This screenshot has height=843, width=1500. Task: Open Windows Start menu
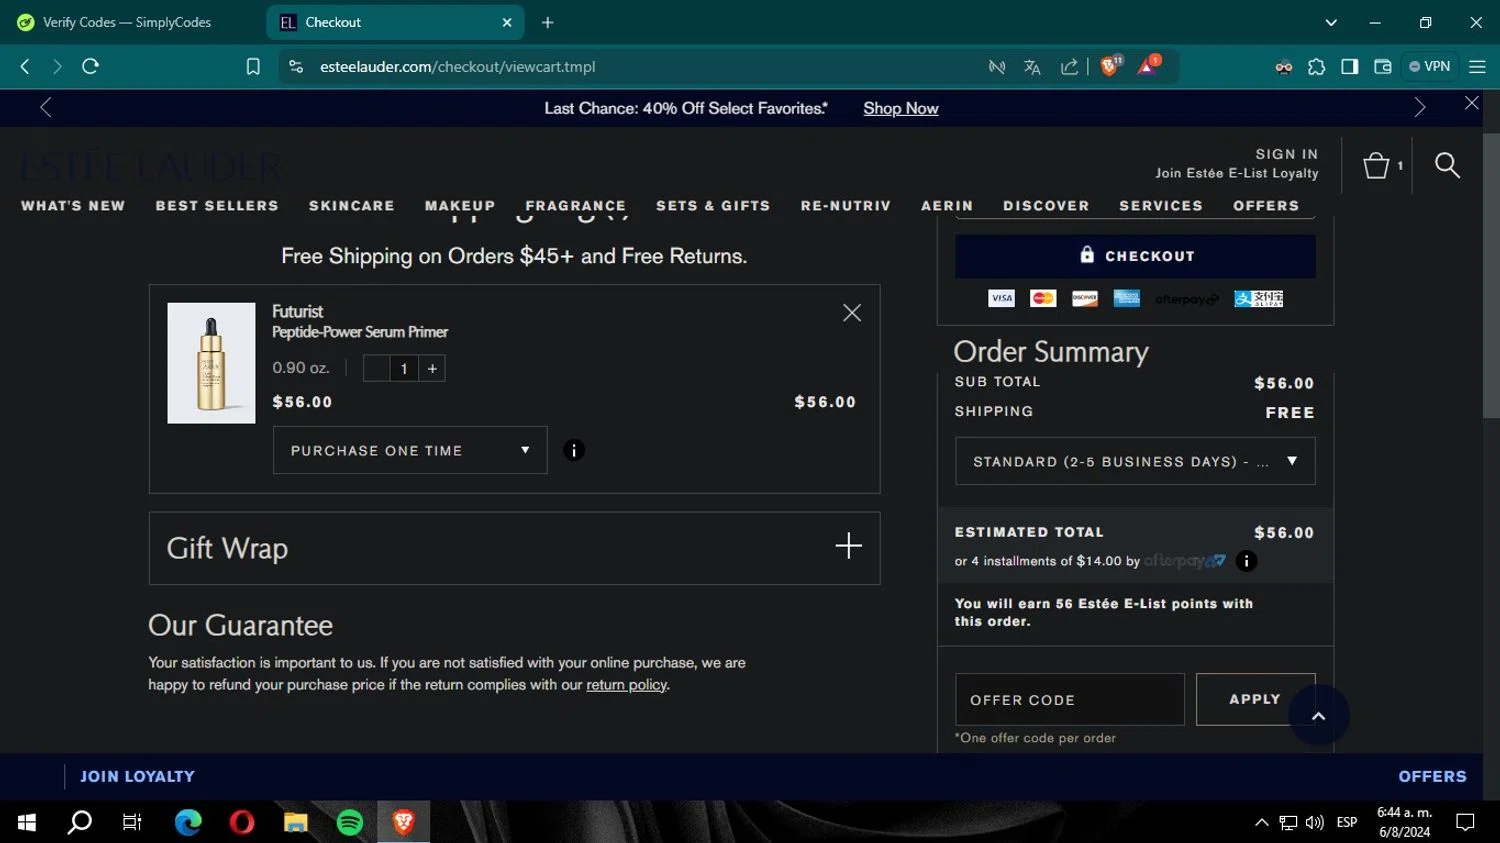tap(27, 822)
